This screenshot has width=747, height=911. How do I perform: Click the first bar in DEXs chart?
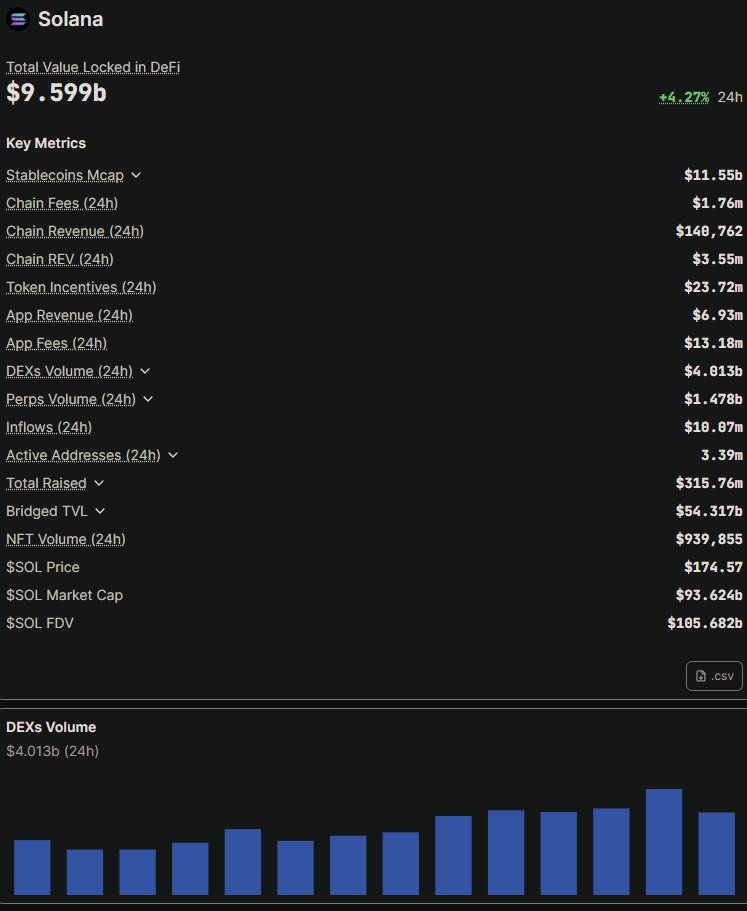point(32,867)
